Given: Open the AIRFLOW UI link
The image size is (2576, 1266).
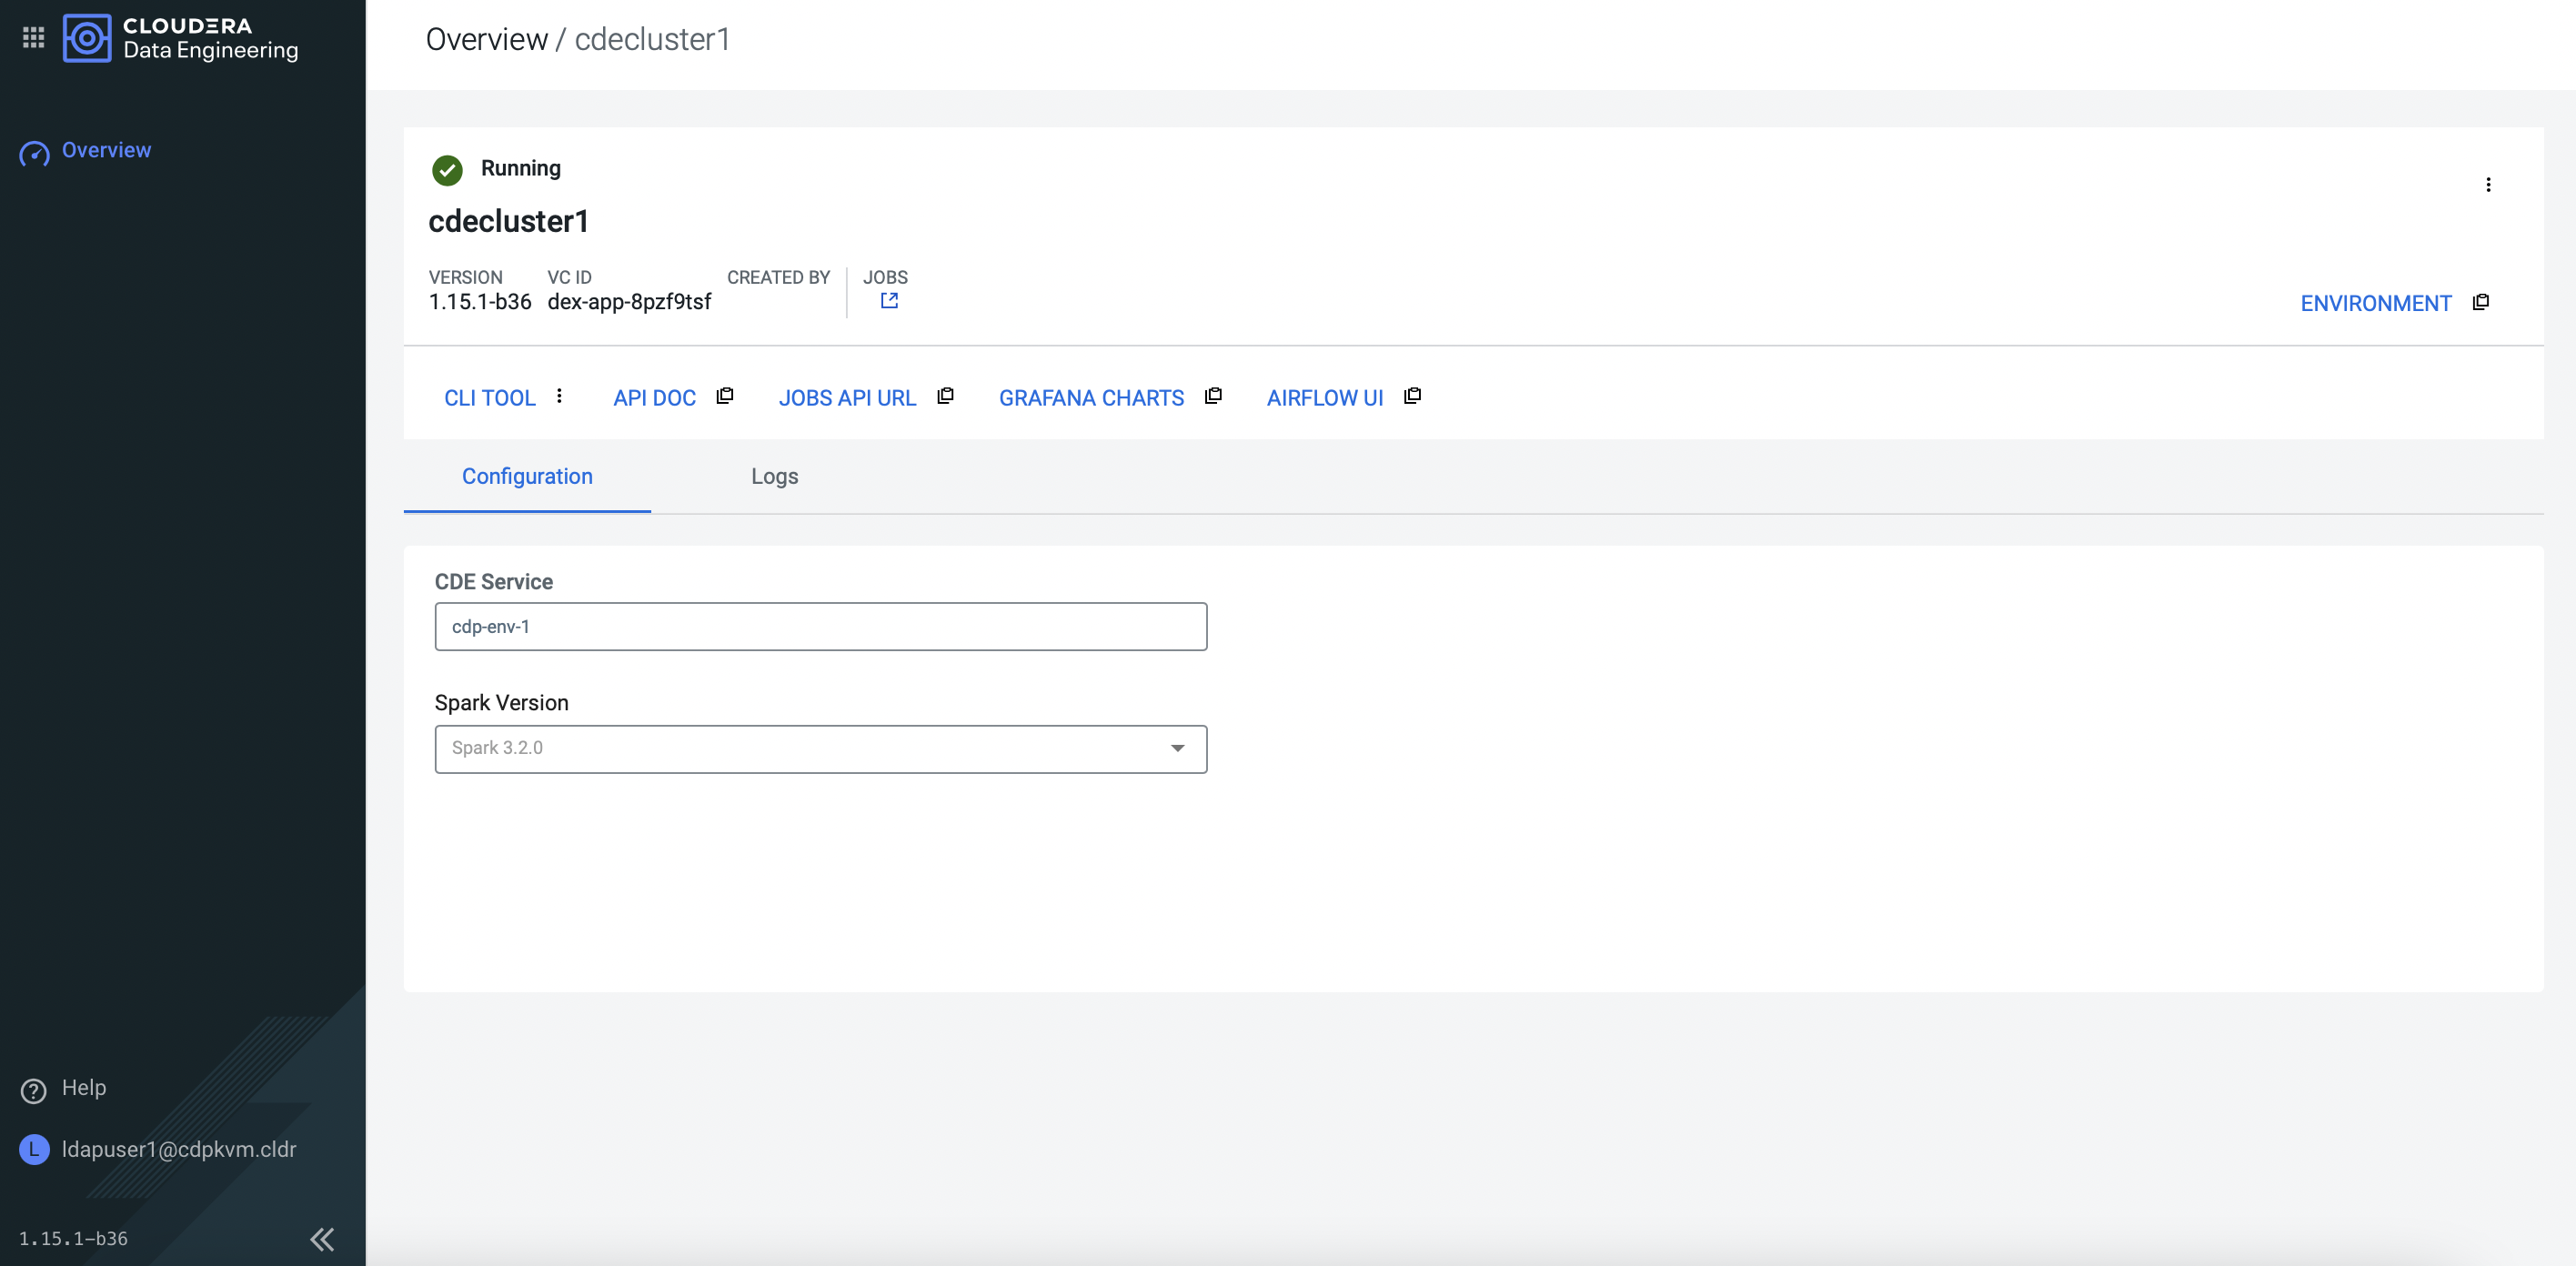Looking at the screenshot, I should 1324,398.
